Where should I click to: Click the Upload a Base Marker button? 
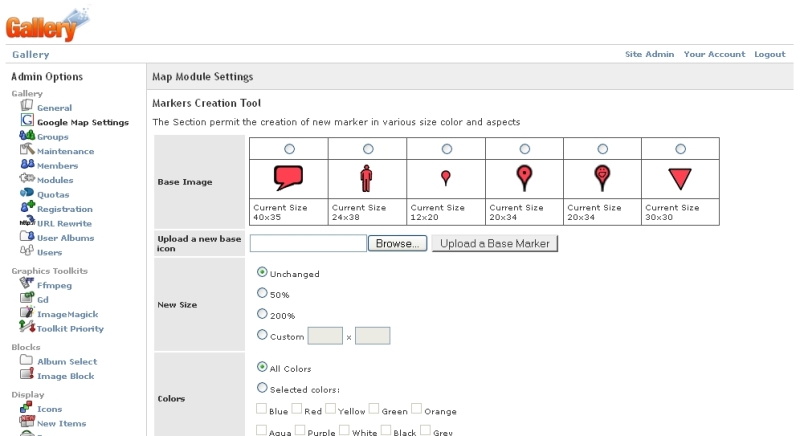(x=494, y=243)
